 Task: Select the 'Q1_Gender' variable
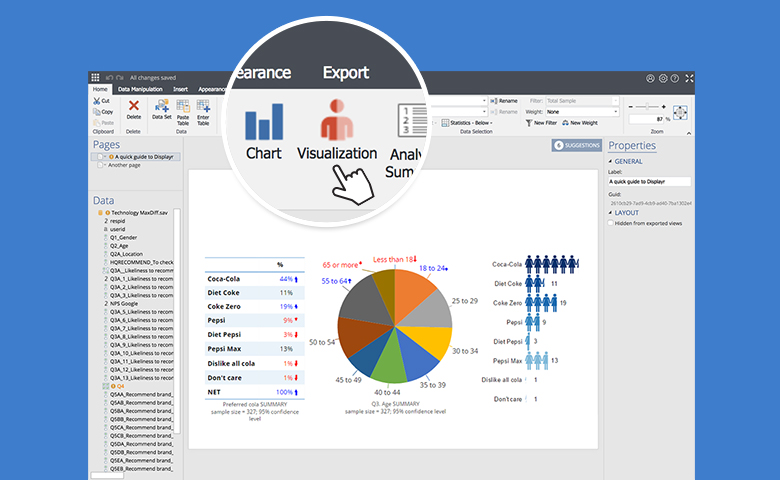pos(123,238)
